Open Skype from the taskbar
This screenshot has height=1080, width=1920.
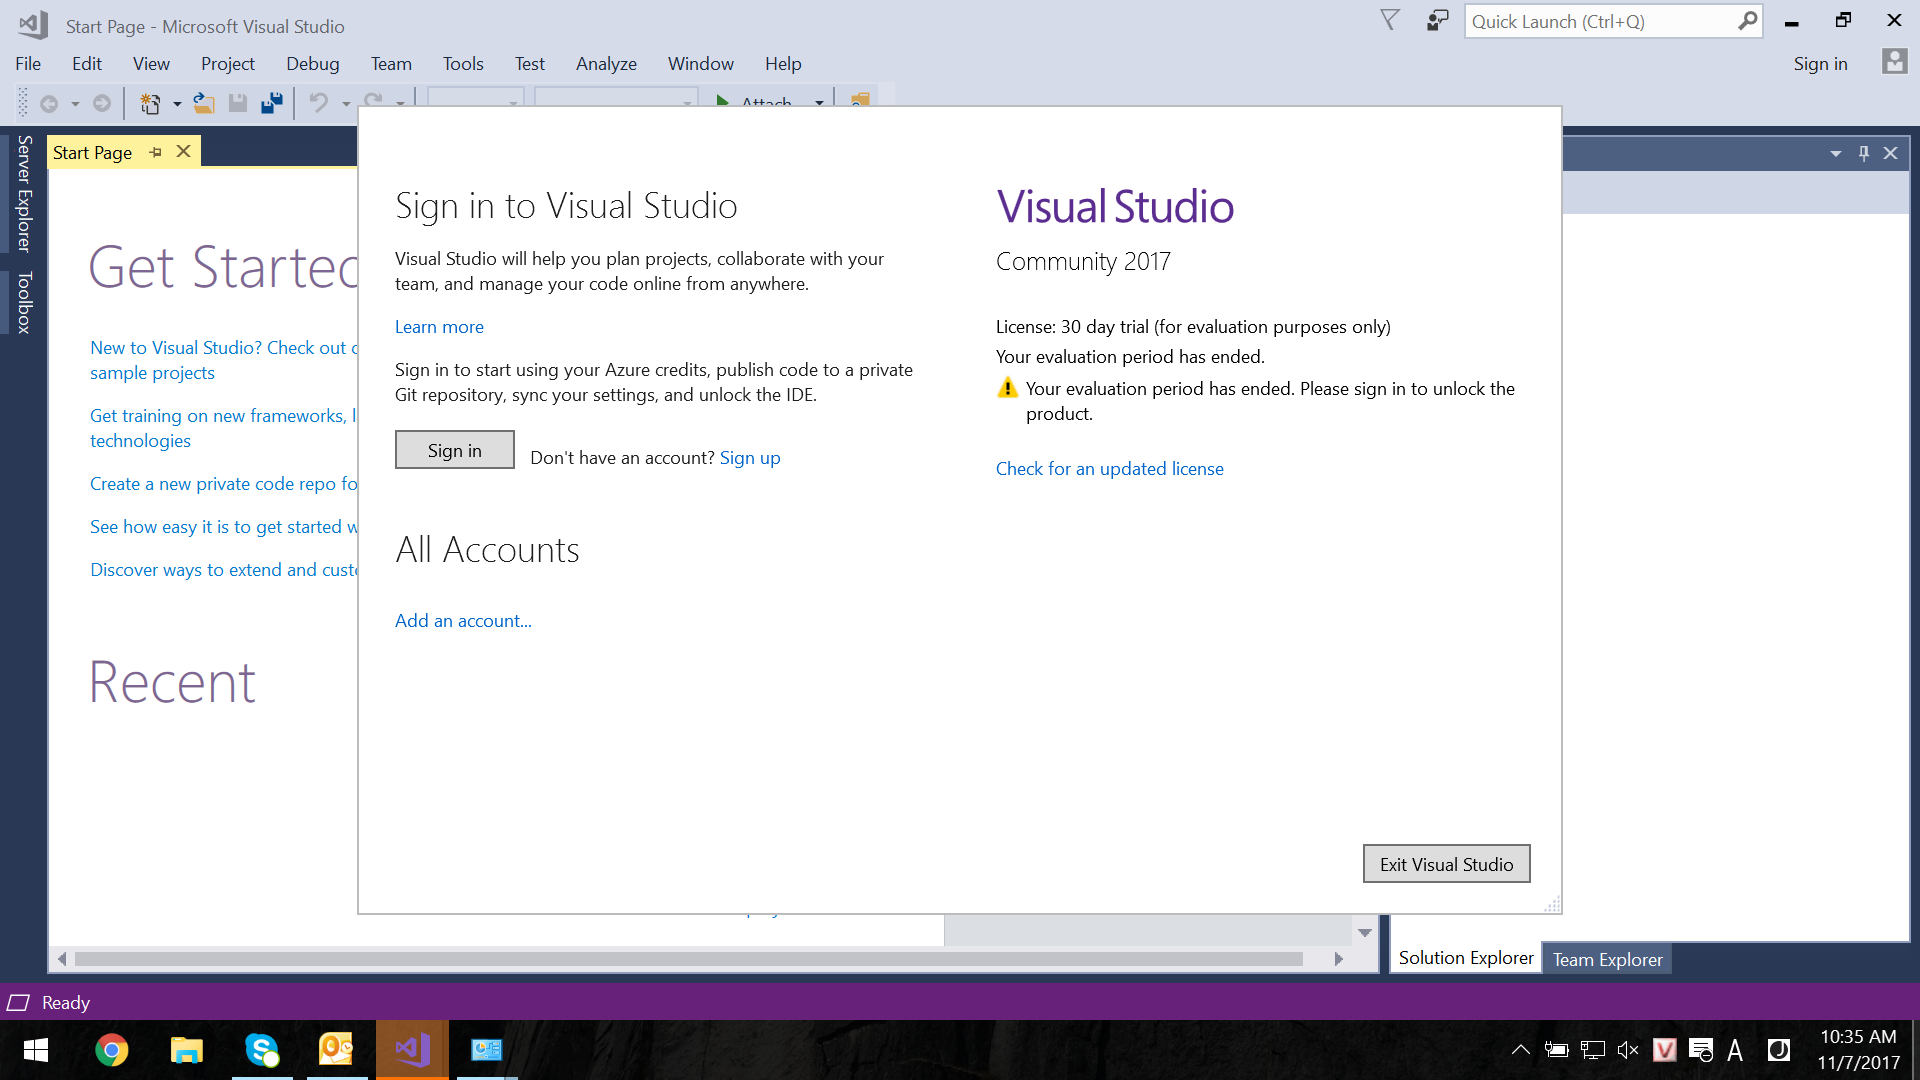[x=262, y=1050]
